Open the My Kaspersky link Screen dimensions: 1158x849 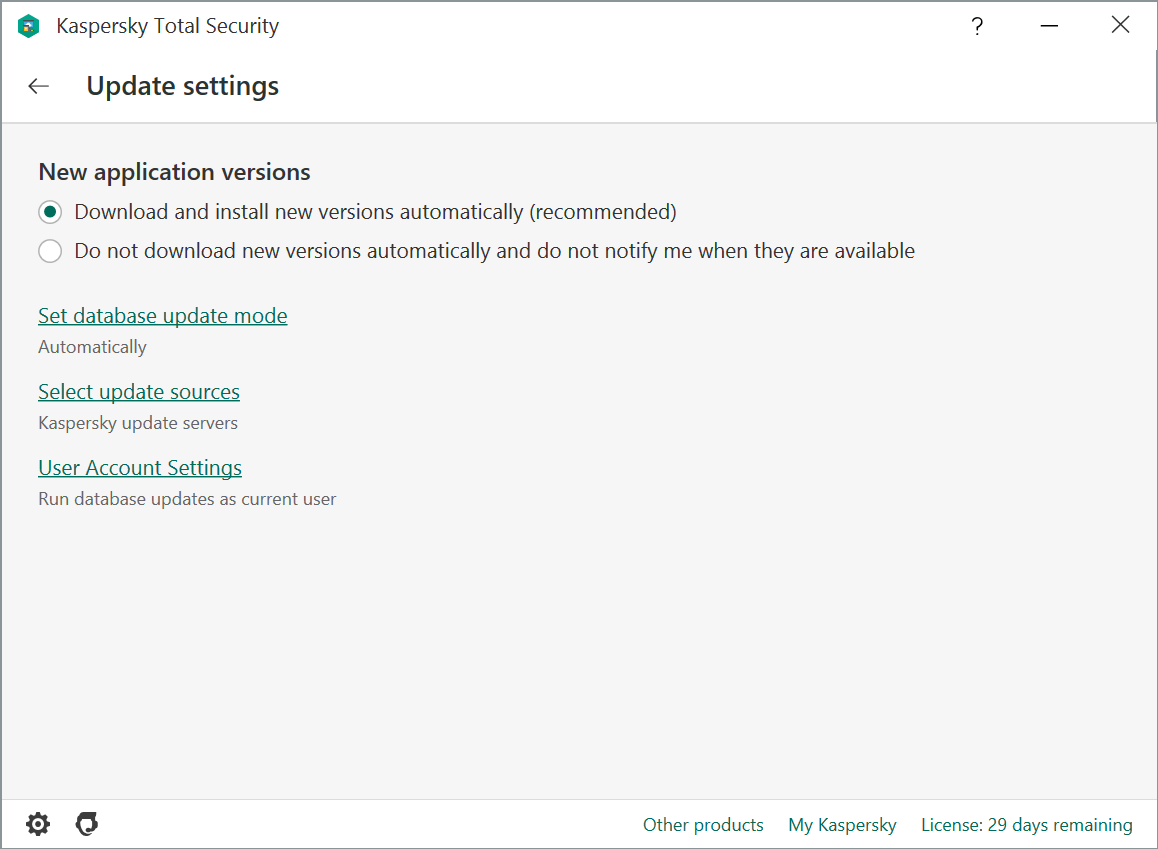843,825
